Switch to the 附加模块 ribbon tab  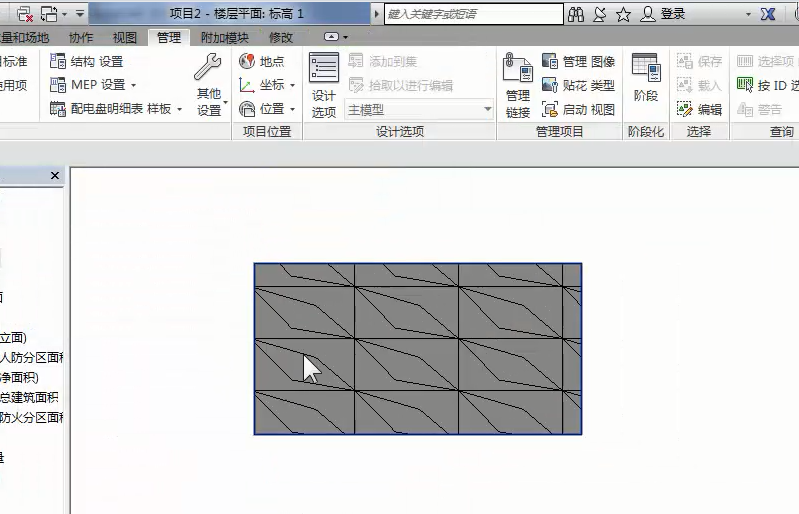click(224, 38)
